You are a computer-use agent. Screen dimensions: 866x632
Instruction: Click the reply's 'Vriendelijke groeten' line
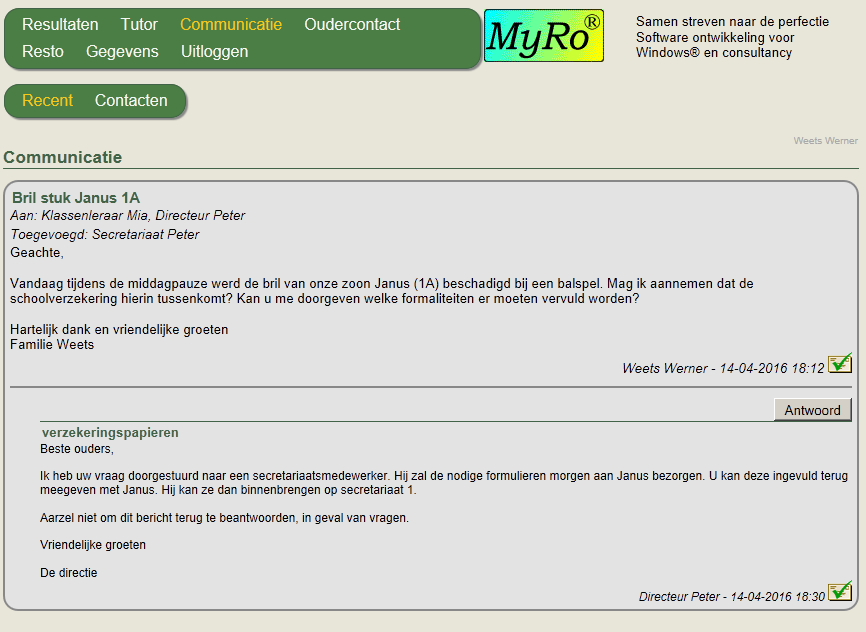tap(93, 545)
